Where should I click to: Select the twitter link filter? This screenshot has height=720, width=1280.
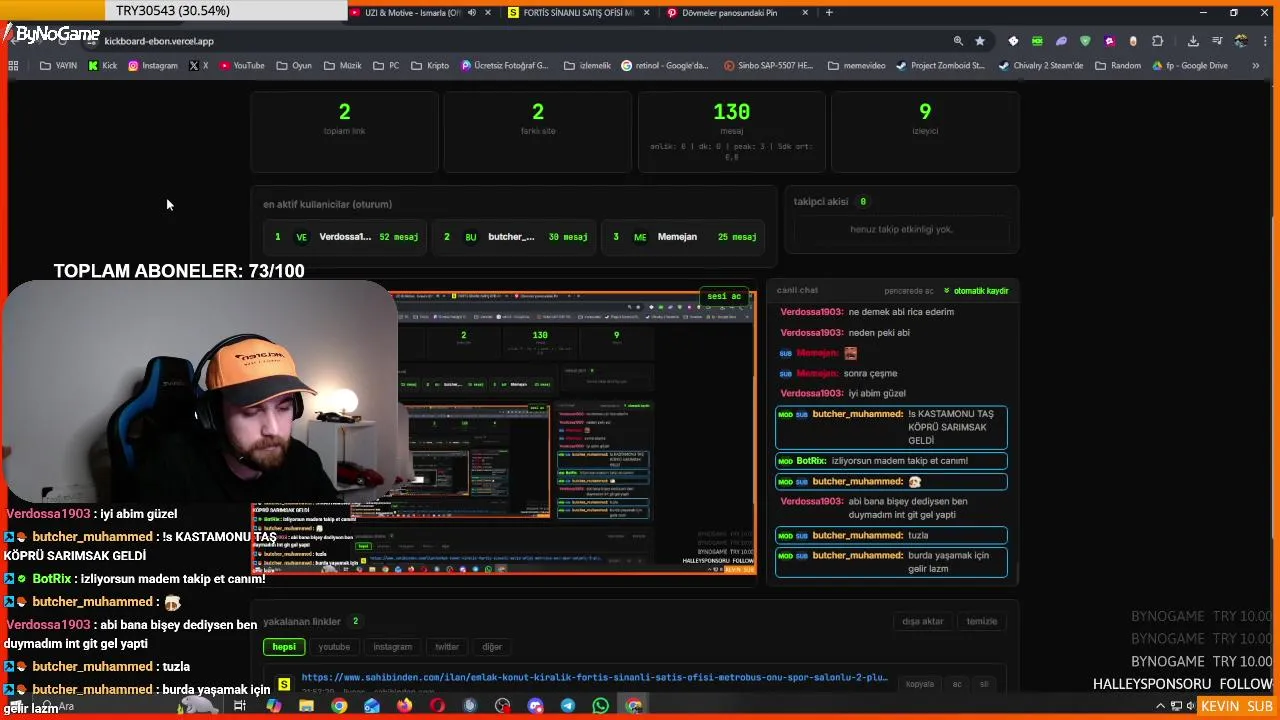(447, 647)
